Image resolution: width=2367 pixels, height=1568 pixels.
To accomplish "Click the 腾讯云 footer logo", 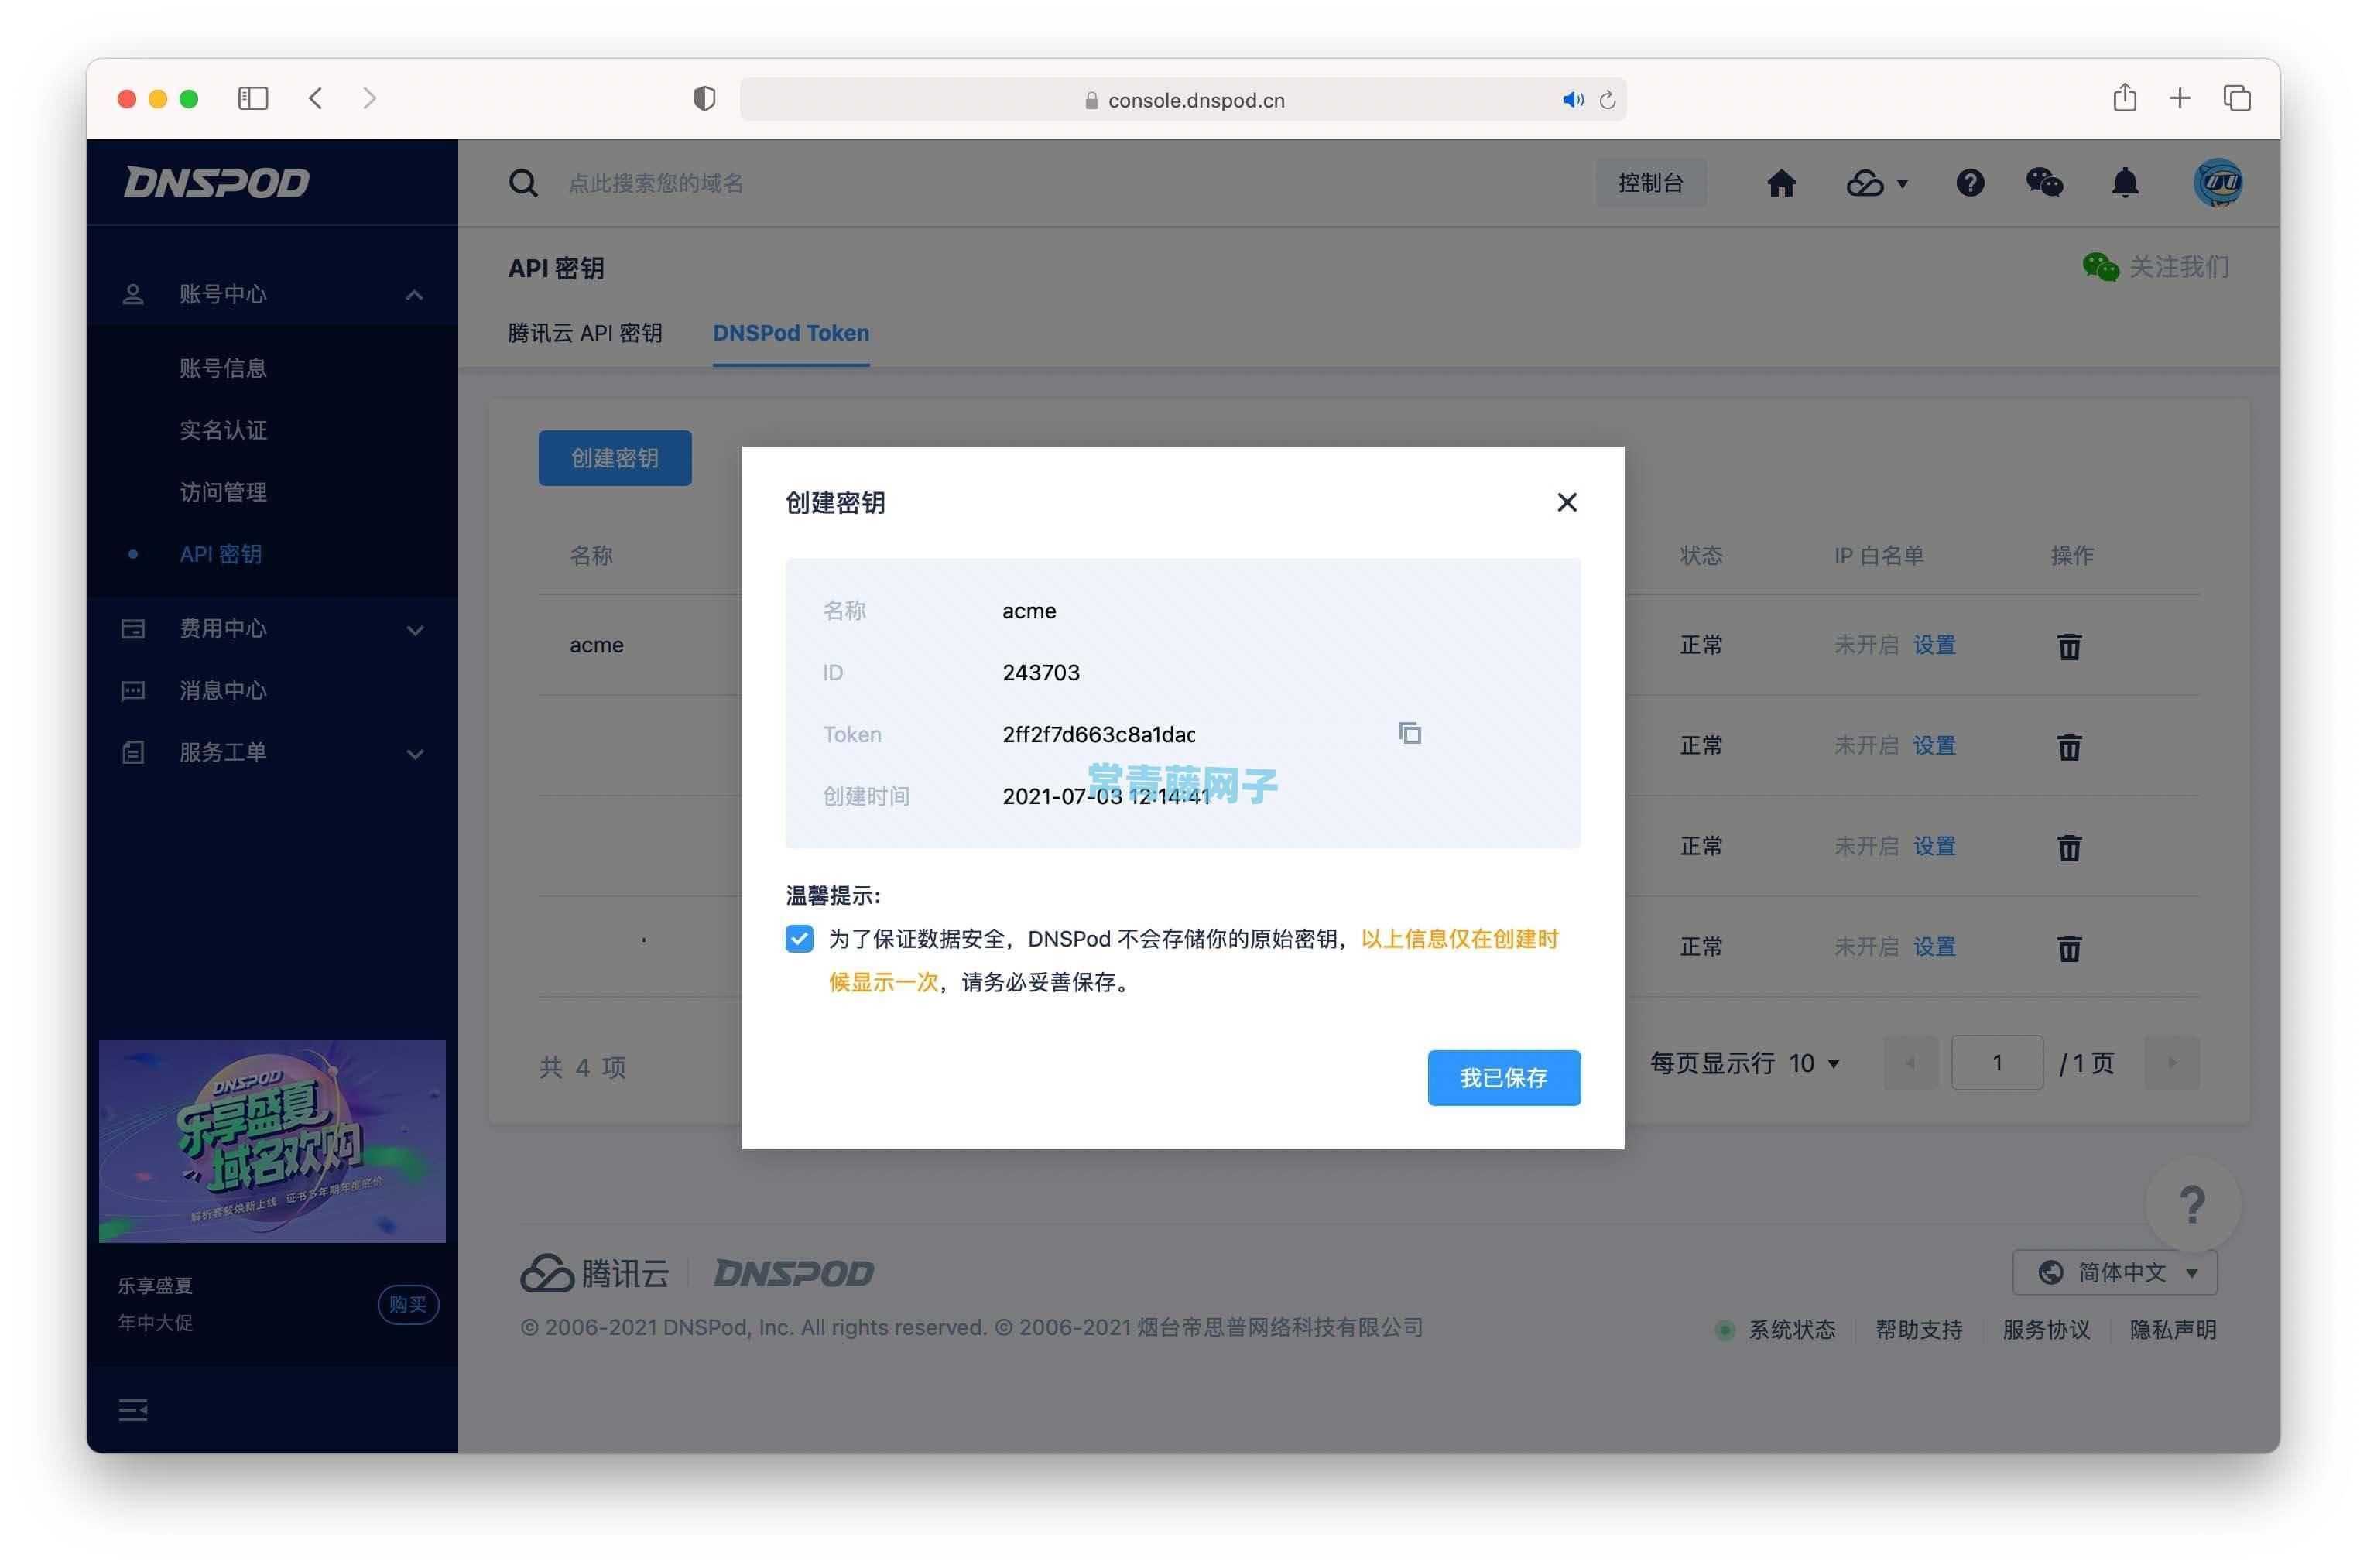I will pyautogui.click(x=594, y=1272).
